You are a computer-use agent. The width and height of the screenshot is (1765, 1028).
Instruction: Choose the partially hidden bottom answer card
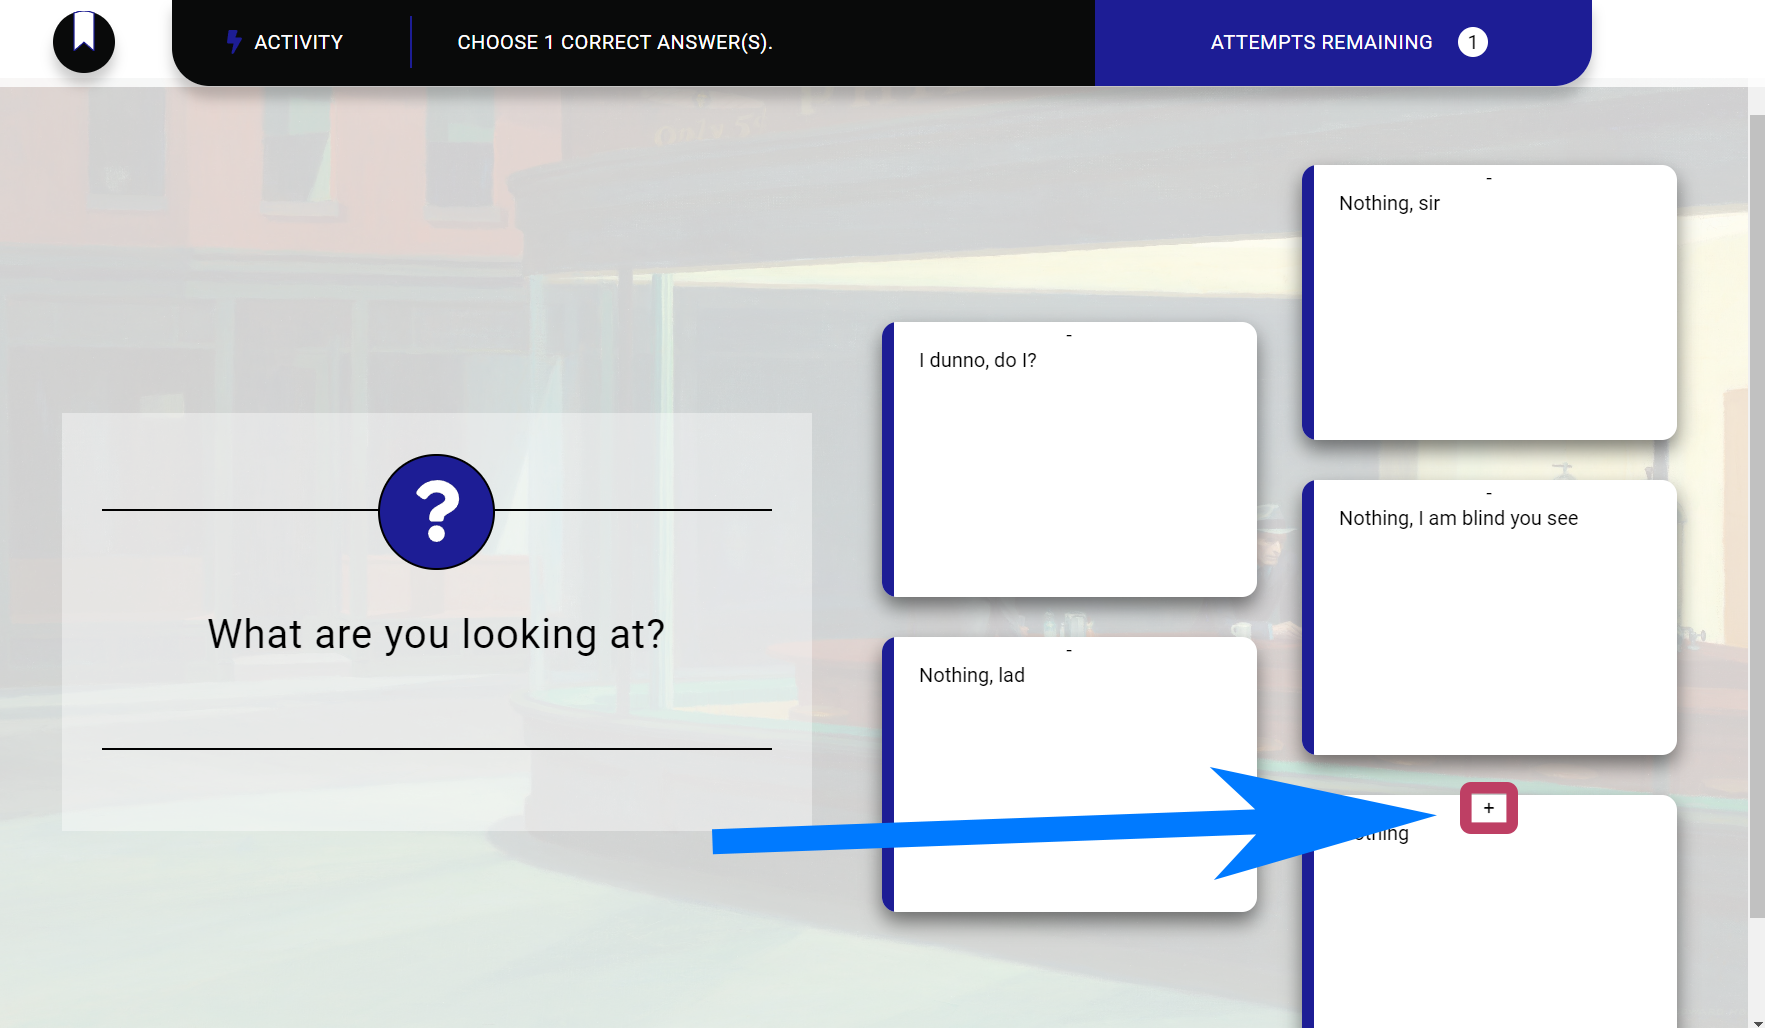[1490, 930]
